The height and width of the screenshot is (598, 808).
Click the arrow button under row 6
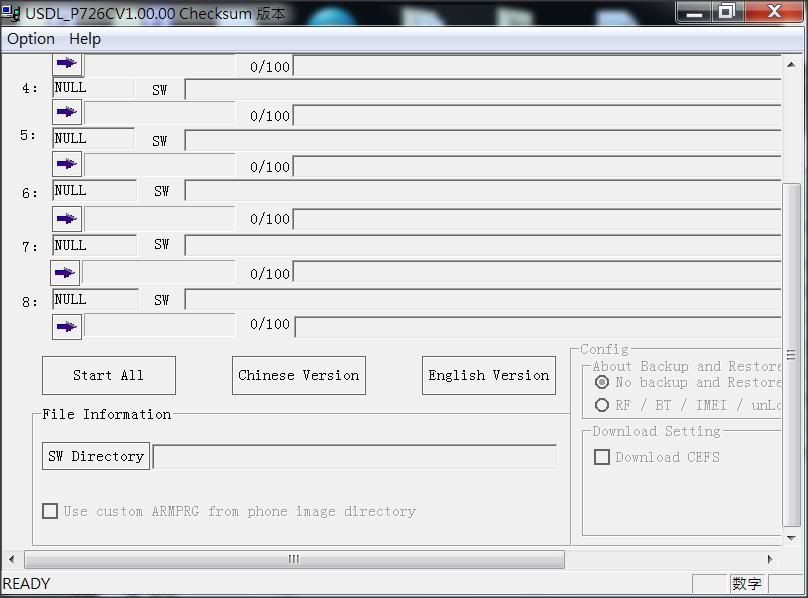(x=67, y=219)
